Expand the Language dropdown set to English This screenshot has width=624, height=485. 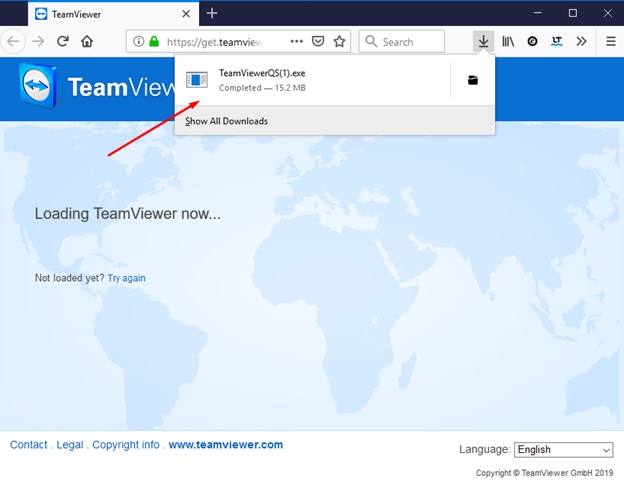564,450
